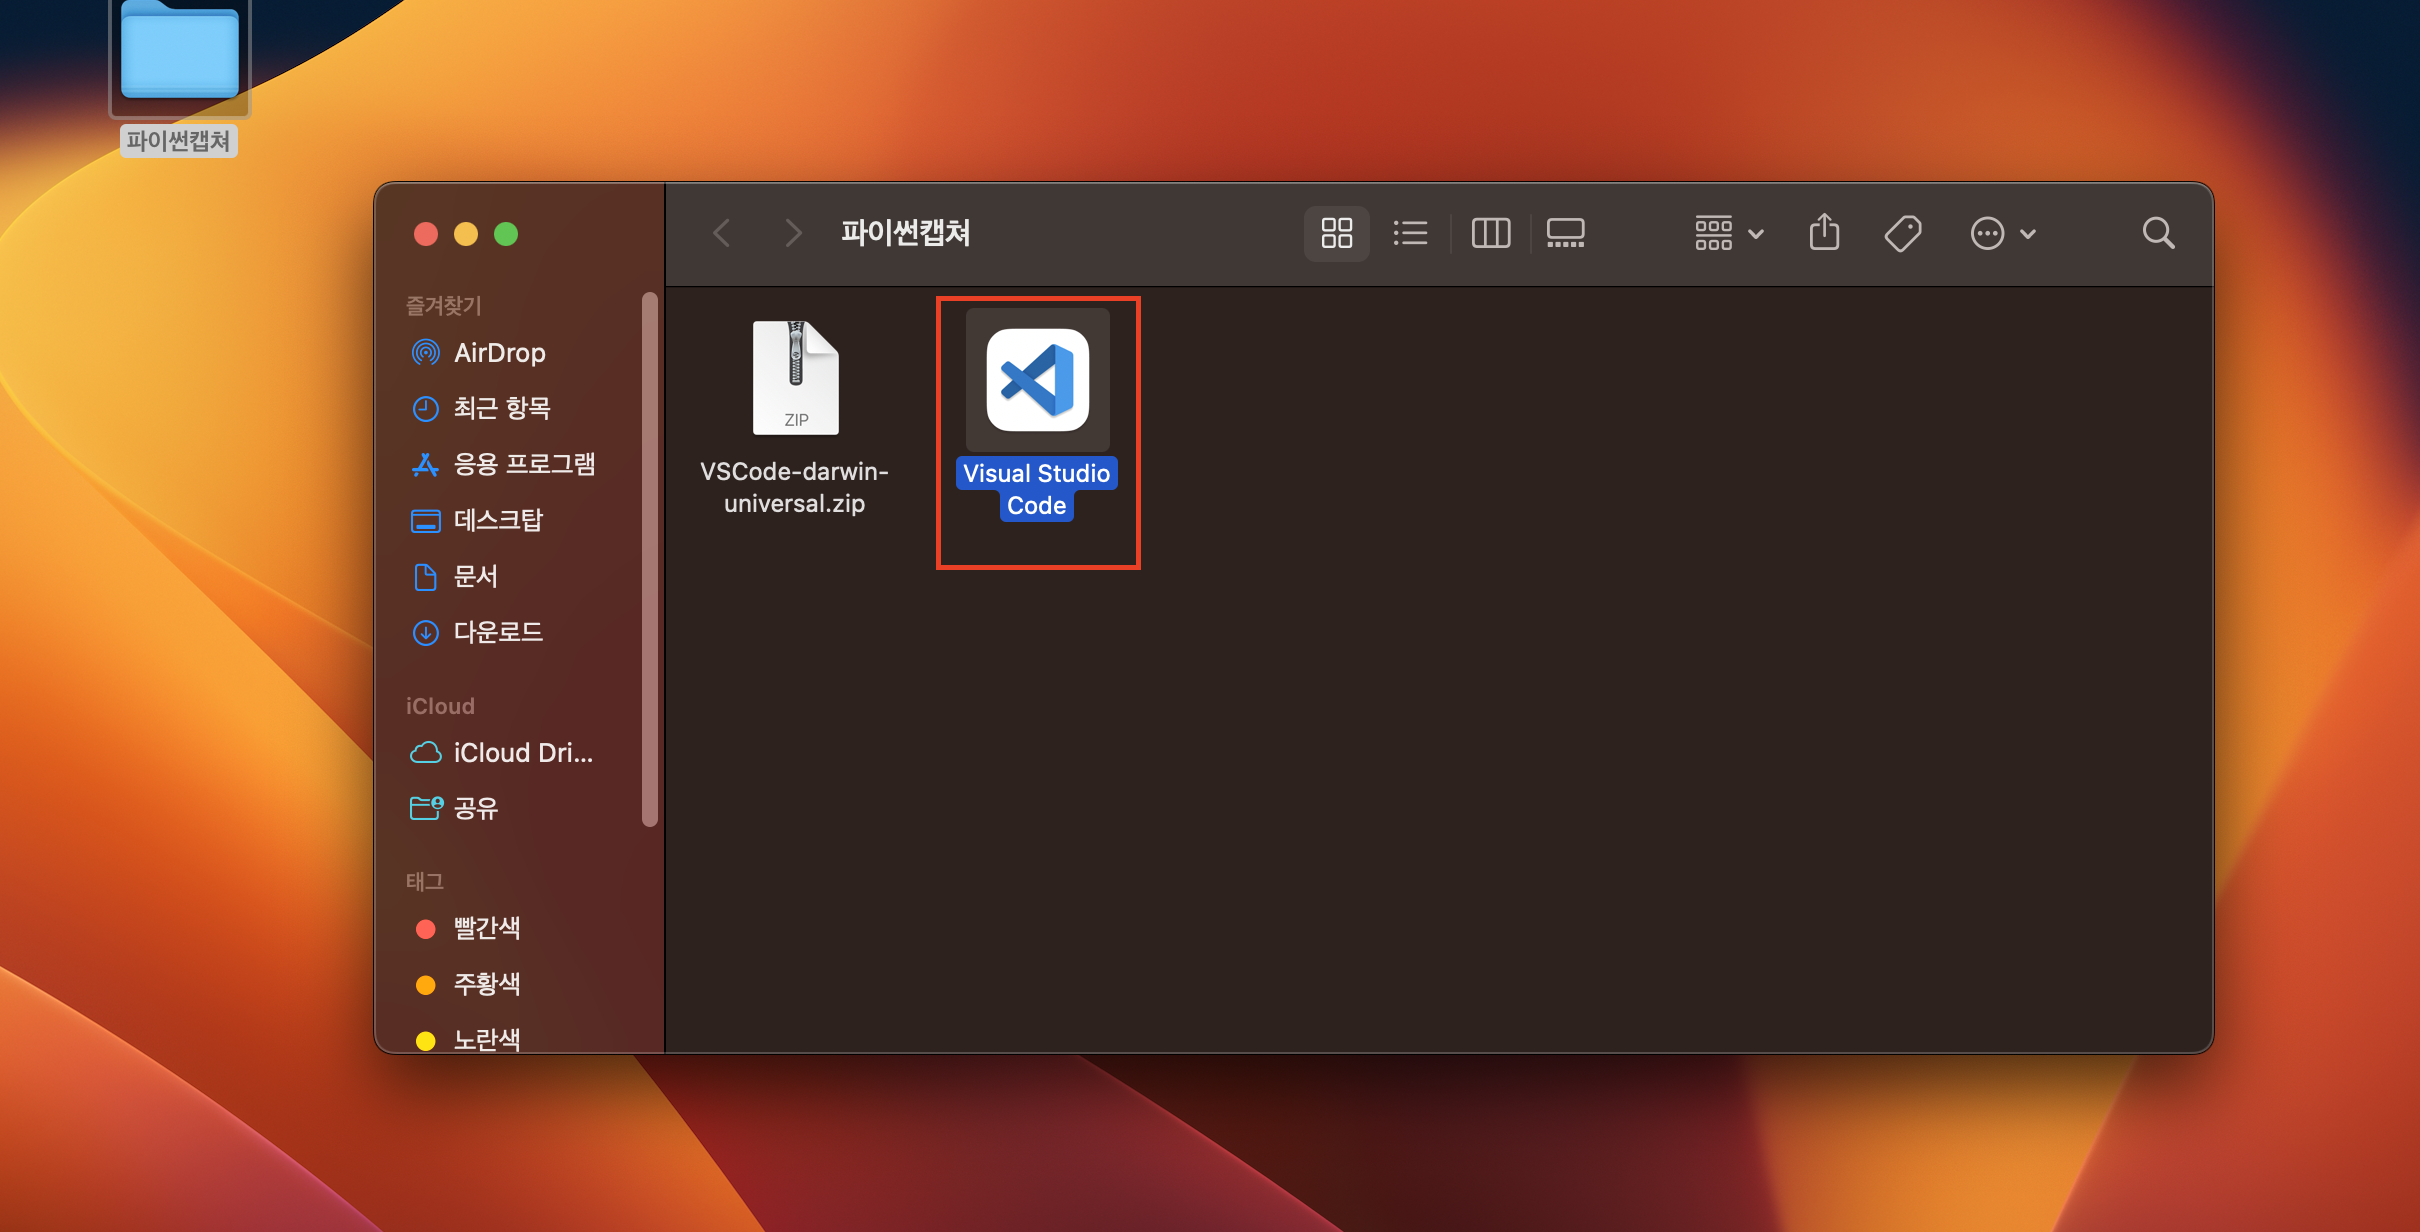The image size is (2420, 1232).
Task: Click the search magnifier icon
Action: [2158, 233]
